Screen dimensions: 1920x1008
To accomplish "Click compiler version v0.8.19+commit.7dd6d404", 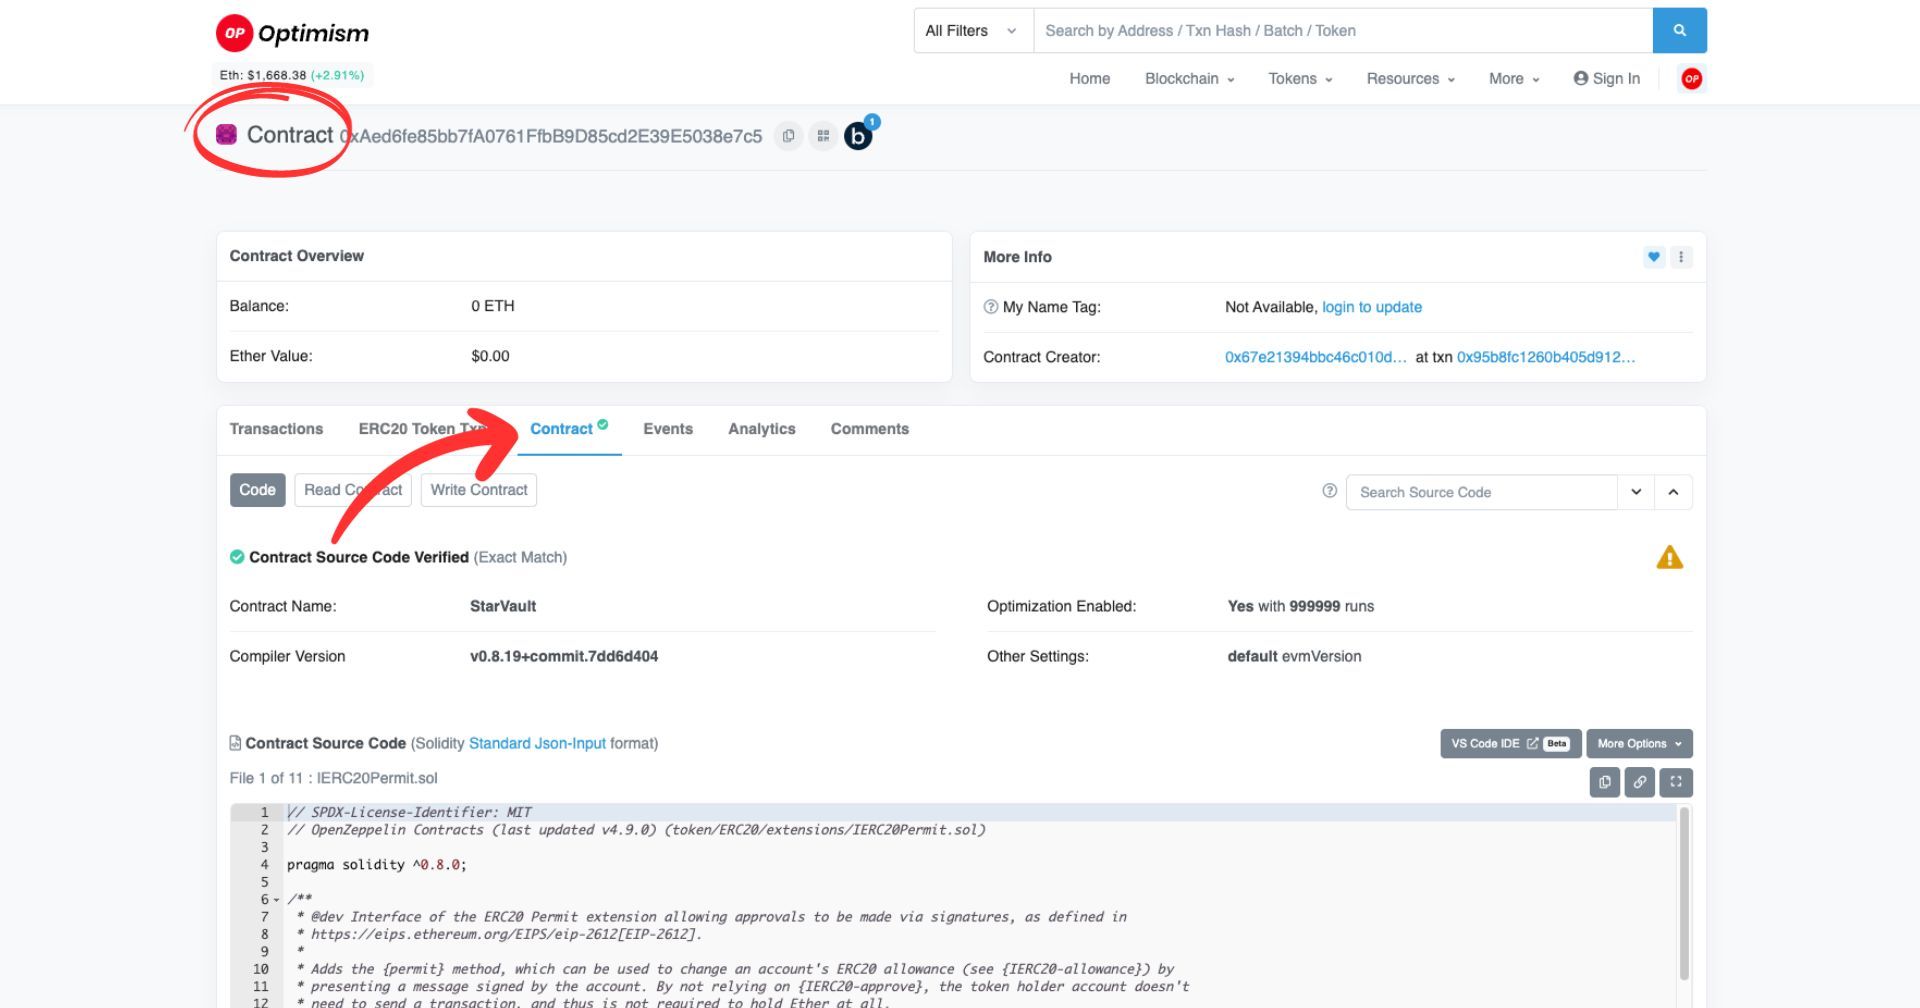I will coord(564,656).
